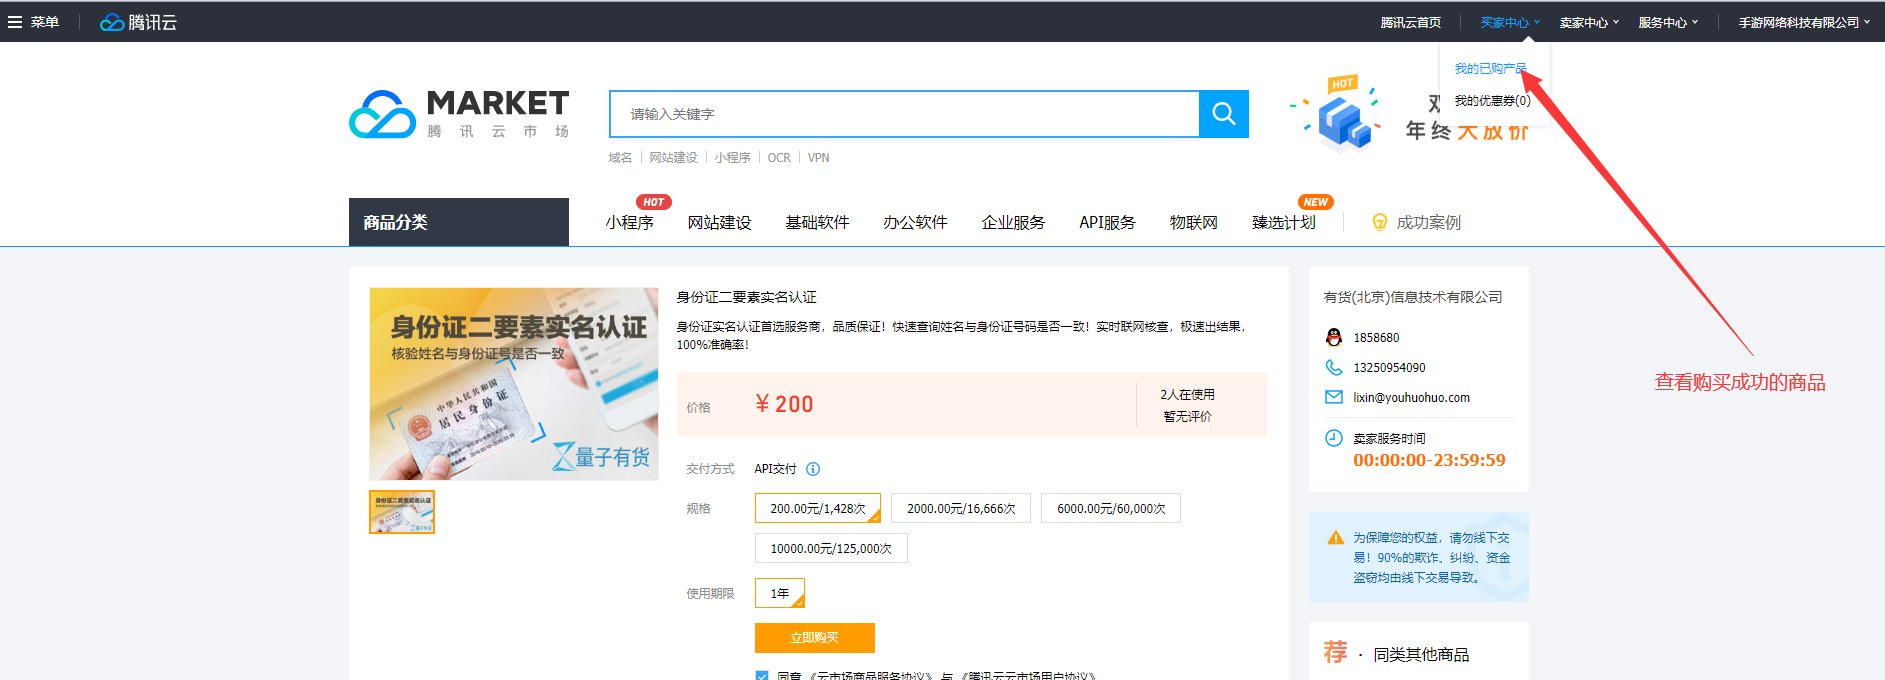This screenshot has height=680, width=1885.
Task: Go to the 物联网 tab
Action: 1194,222
